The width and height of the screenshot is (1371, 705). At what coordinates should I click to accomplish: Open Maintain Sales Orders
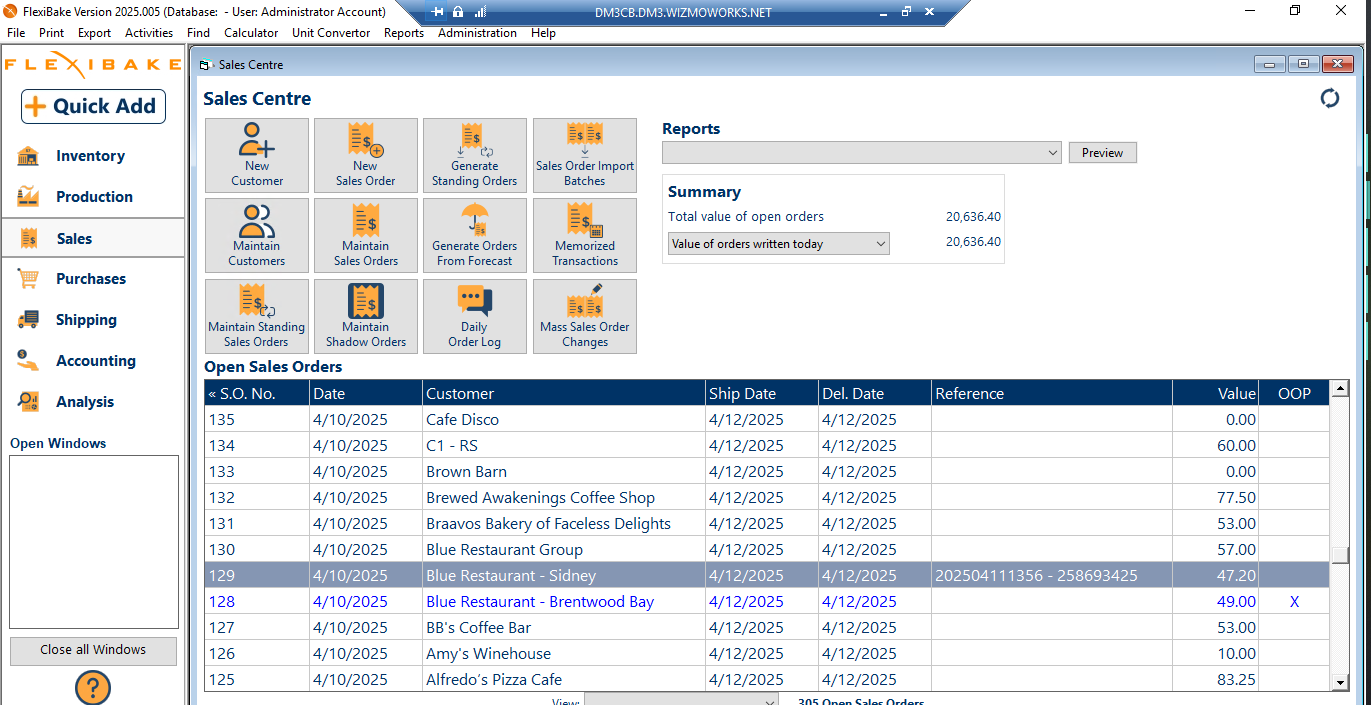click(x=366, y=235)
